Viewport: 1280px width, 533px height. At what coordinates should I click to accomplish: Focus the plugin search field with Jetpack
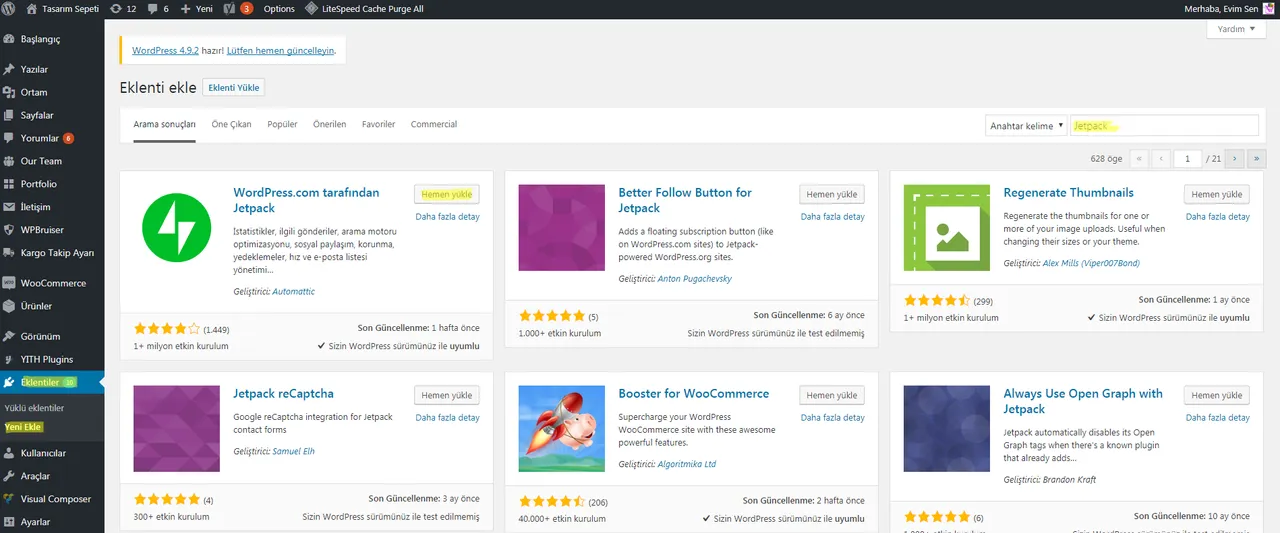tap(1164, 126)
